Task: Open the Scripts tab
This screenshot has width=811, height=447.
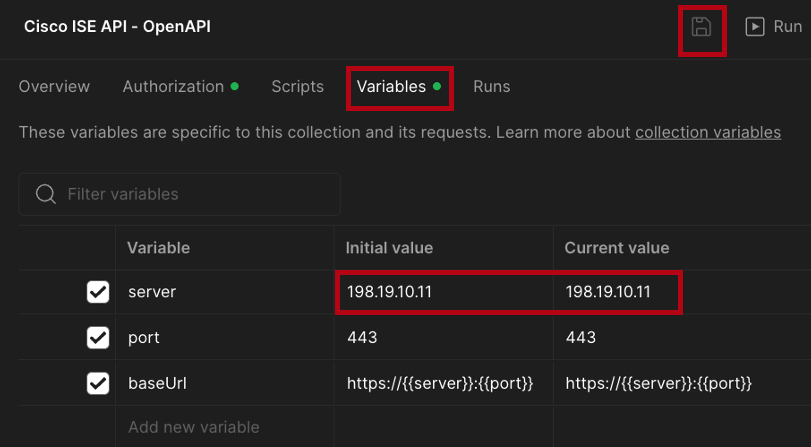Action: (x=297, y=86)
